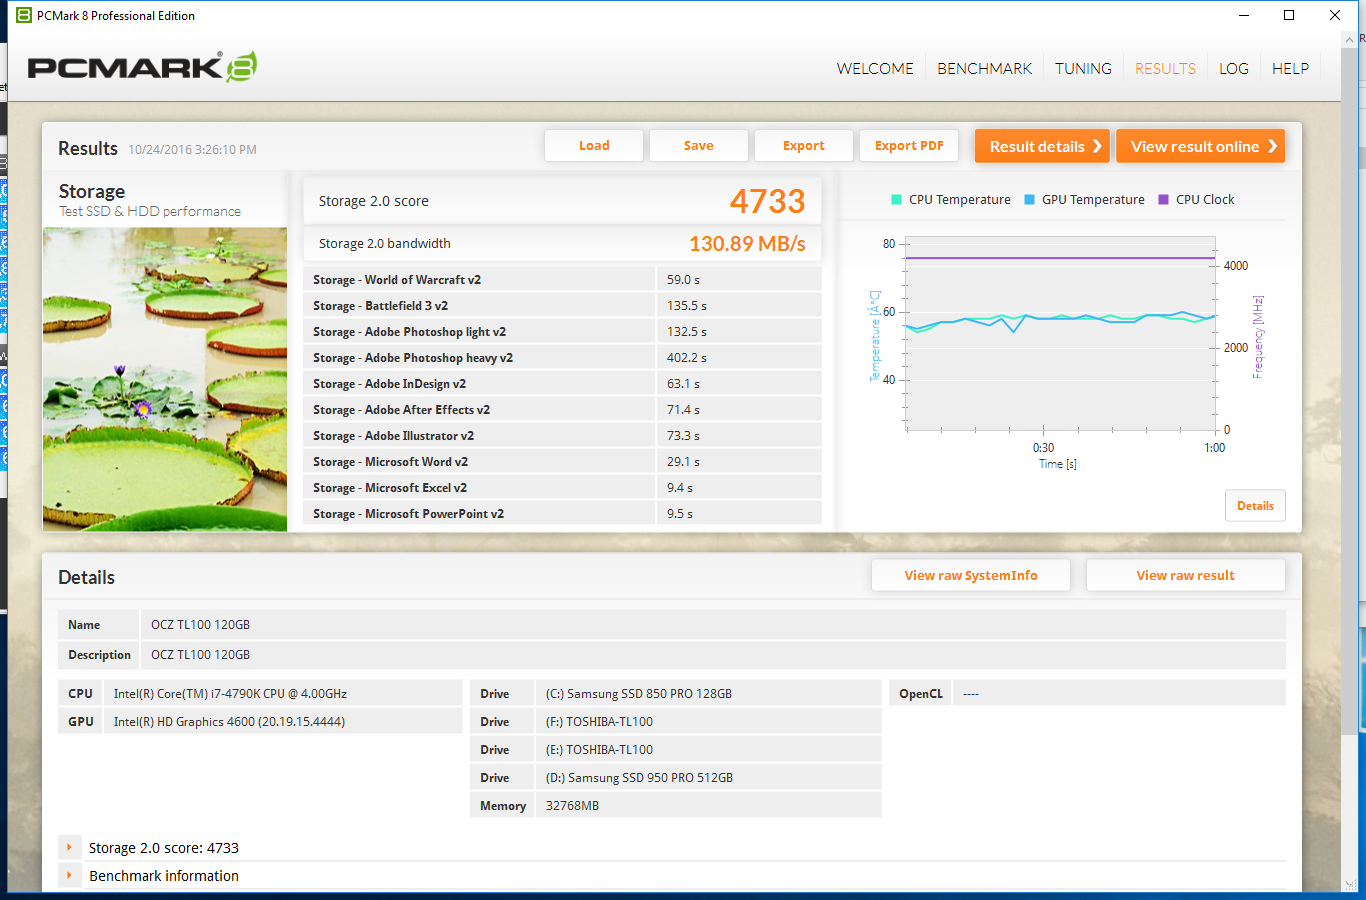Click the PCMark 8 logo
The image size is (1366, 900).
coord(142,67)
